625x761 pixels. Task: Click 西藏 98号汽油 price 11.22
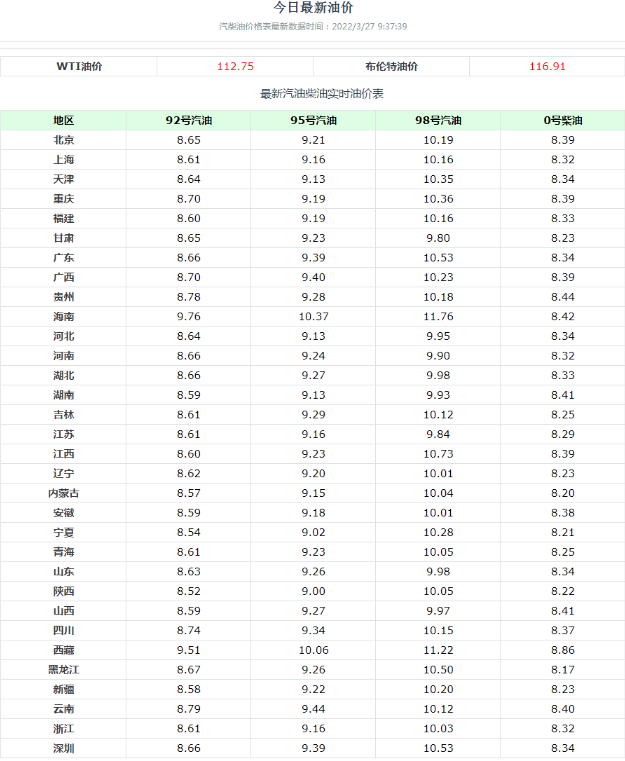(x=438, y=650)
